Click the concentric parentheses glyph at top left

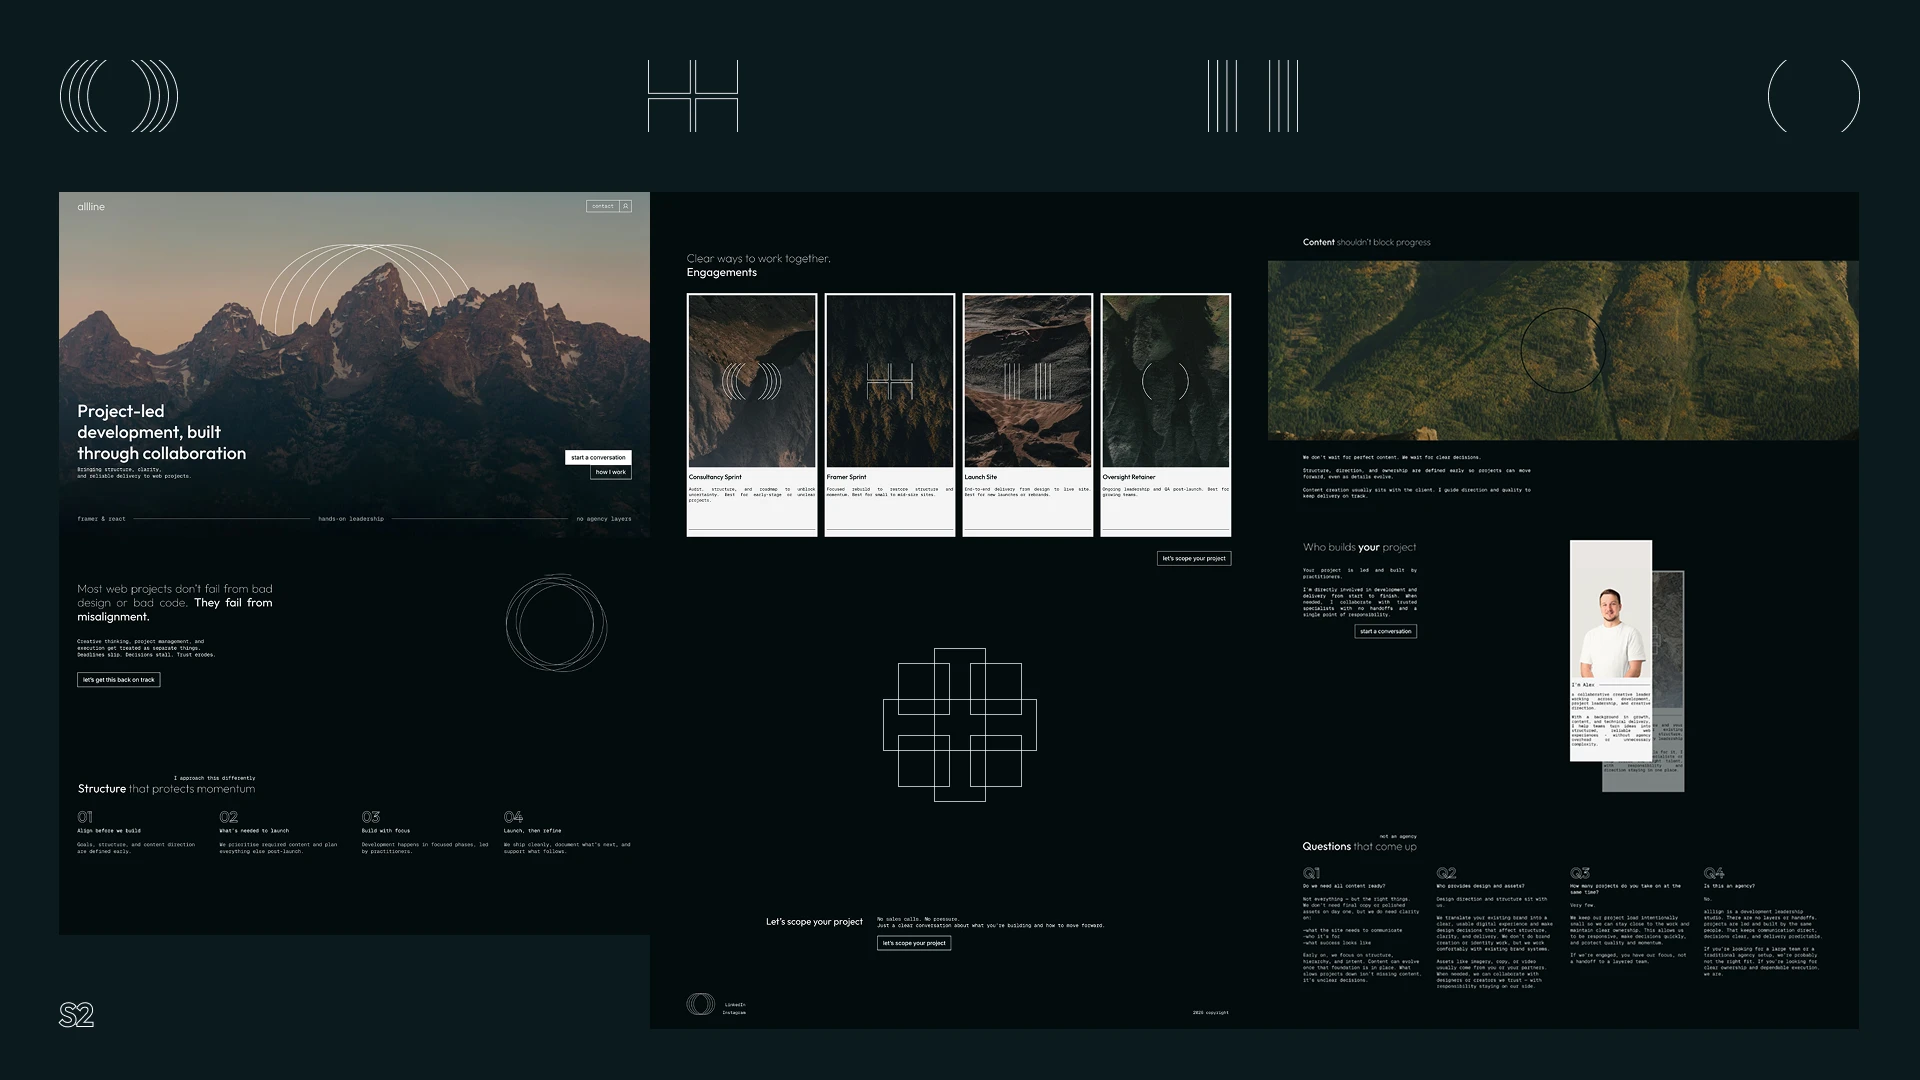[x=119, y=96]
